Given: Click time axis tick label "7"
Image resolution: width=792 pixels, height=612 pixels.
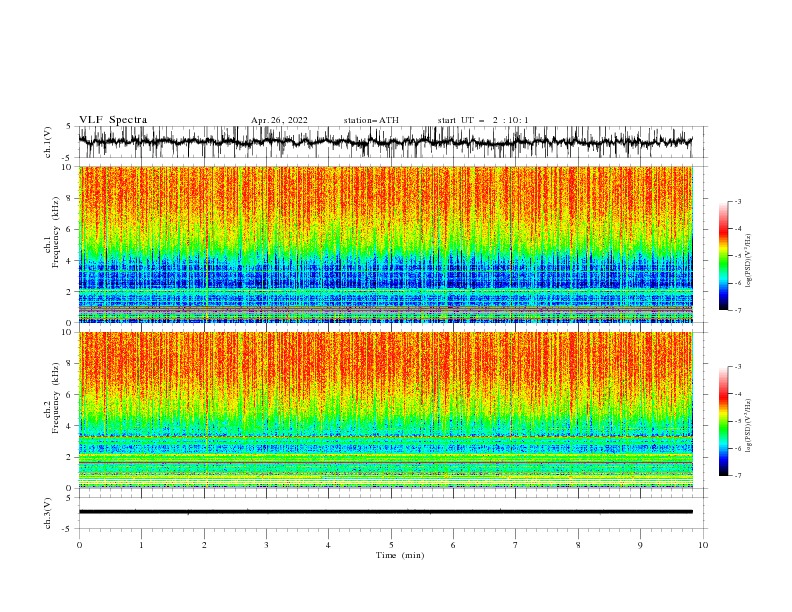Looking at the screenshot, I should 516,545.
